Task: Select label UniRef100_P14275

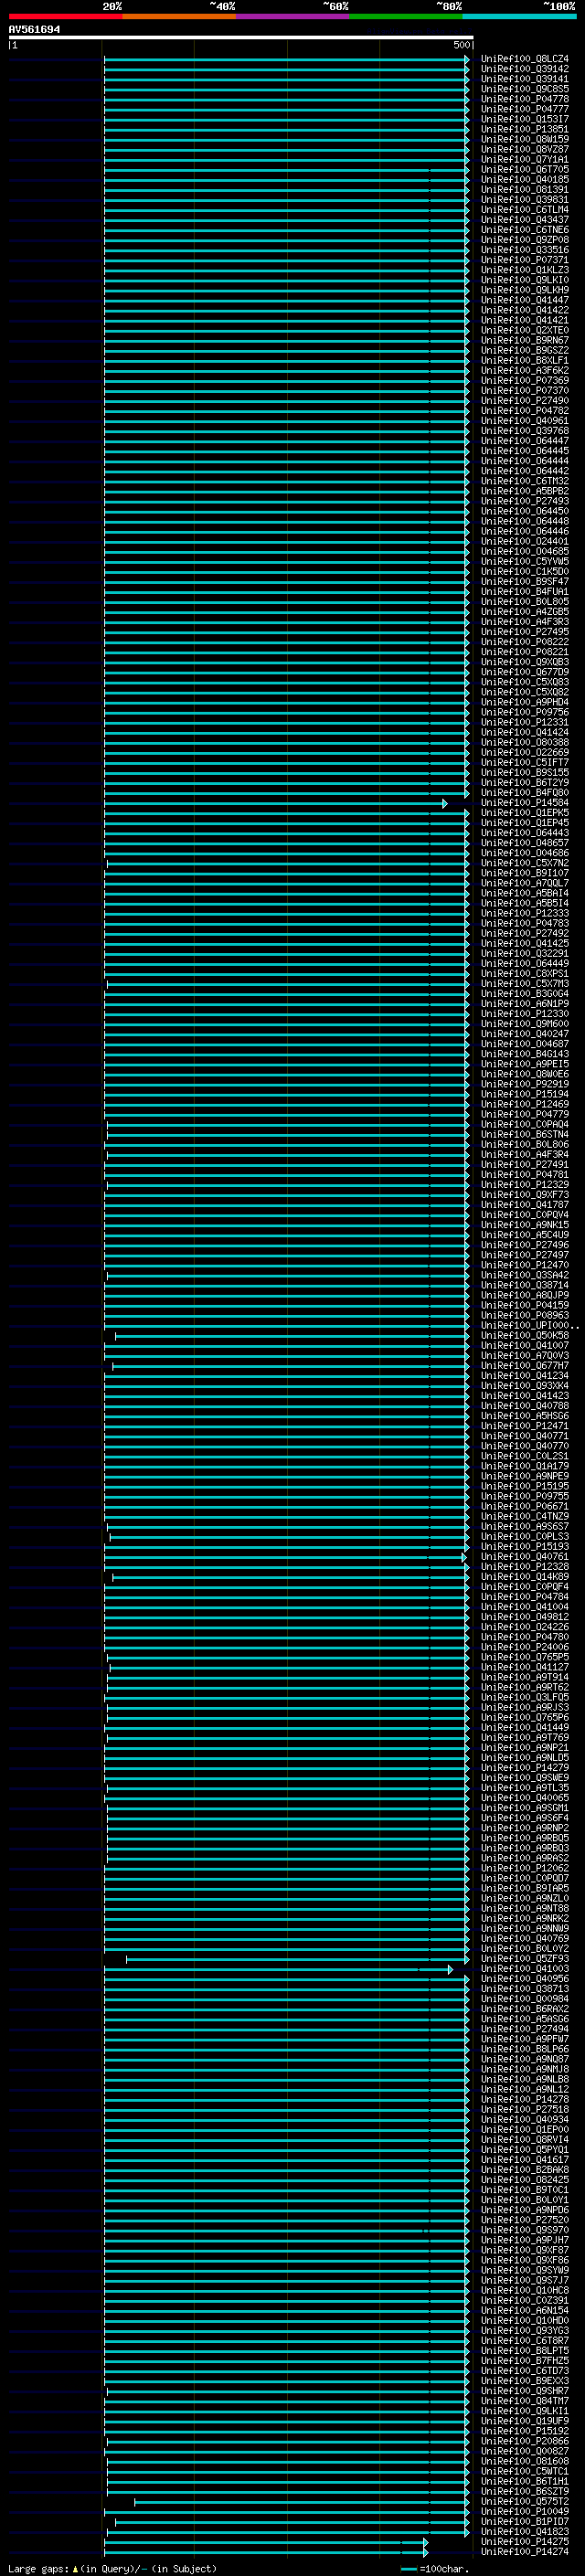Action: point(524,2541)
